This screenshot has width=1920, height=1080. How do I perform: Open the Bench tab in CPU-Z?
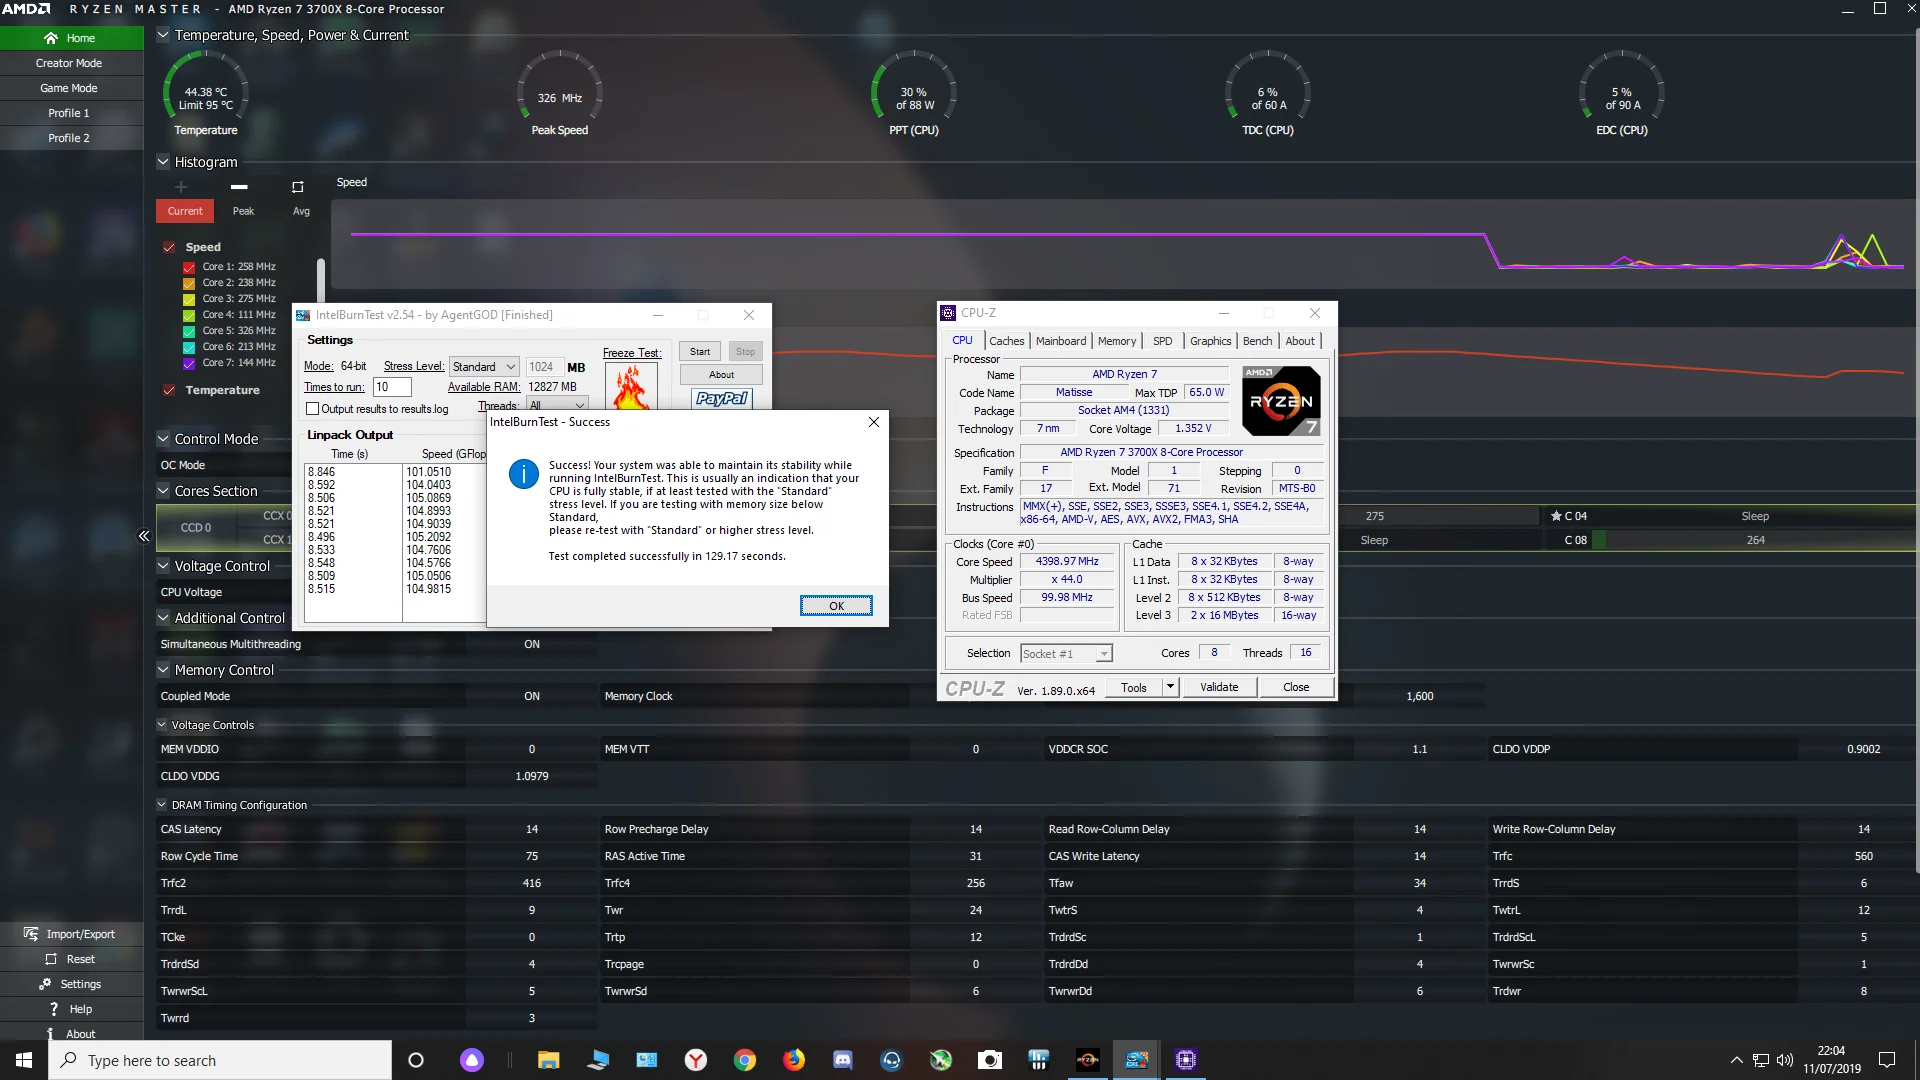tap(1257, 341)
